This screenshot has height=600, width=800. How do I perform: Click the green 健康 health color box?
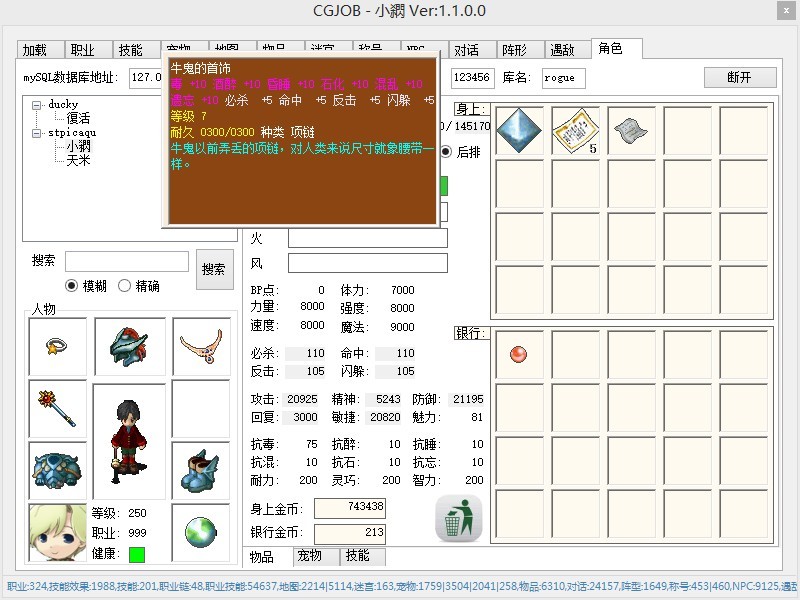137,554
